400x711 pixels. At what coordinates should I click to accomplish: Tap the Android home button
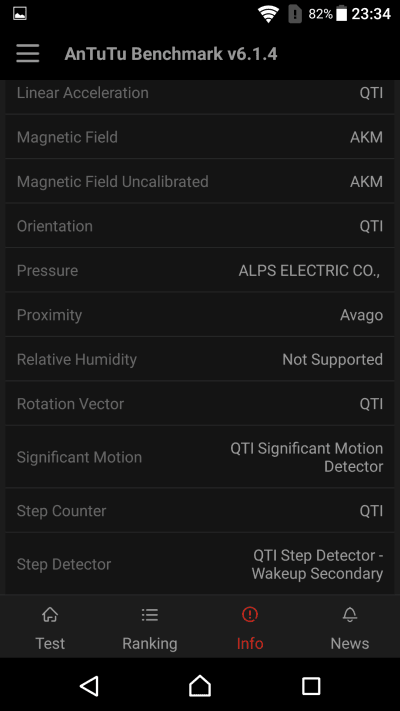200,686
